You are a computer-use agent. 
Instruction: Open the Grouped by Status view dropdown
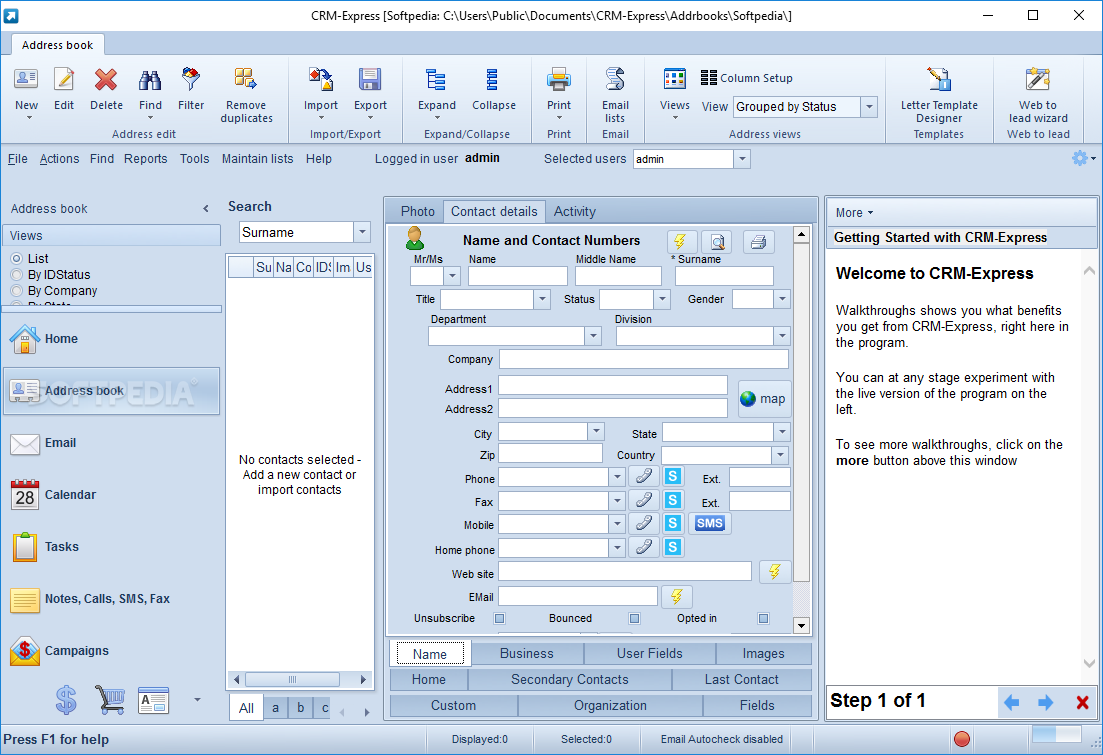tap(869, 107)
